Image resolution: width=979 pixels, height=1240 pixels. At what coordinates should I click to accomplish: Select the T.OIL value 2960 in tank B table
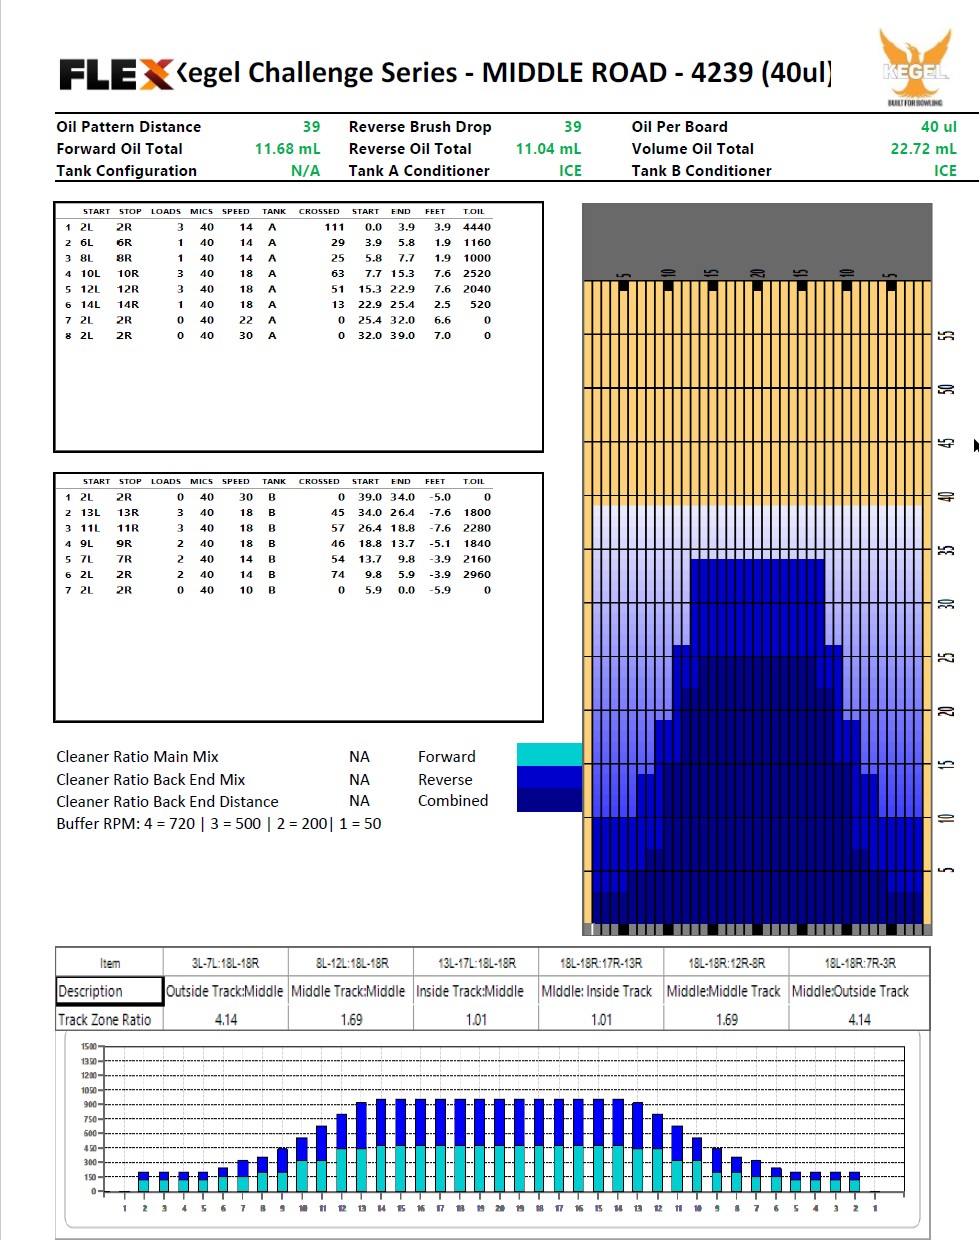[x=477, y=575]
